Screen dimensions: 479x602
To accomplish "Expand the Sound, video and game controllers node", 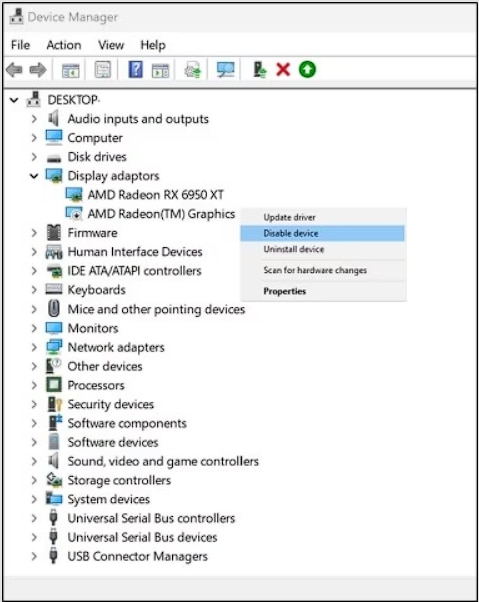I will (x=34, y=461).
